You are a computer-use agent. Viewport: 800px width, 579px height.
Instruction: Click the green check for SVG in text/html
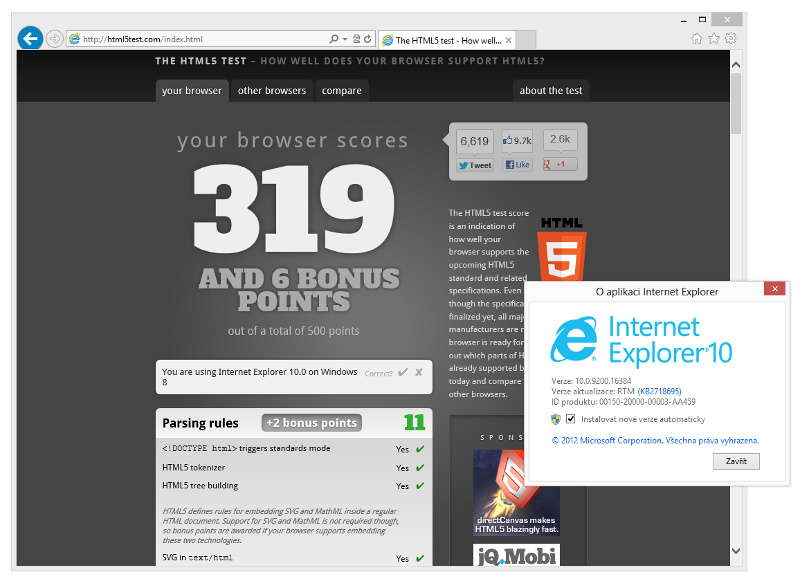pos(420,559)
